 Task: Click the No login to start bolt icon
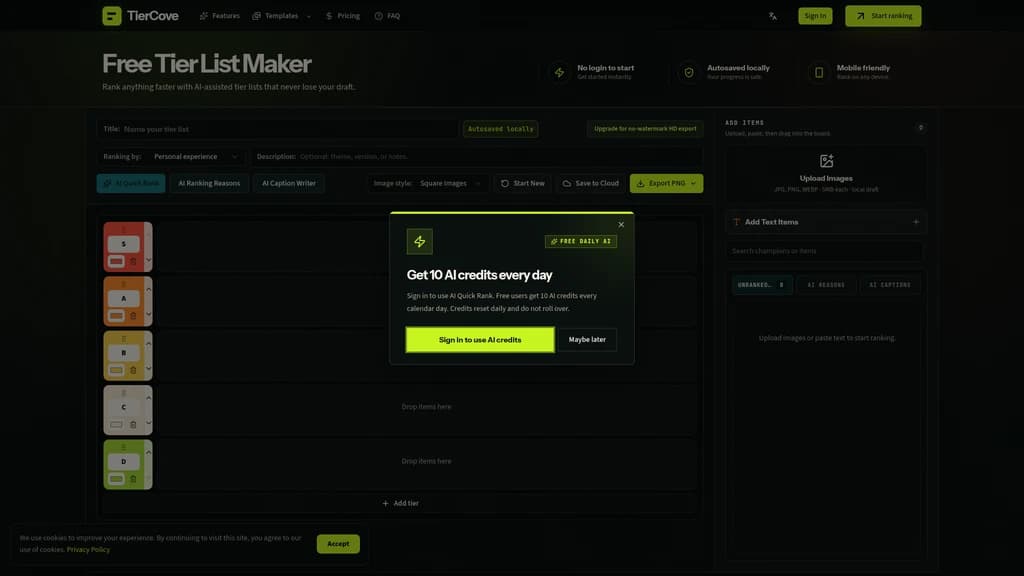coord(559,72)
